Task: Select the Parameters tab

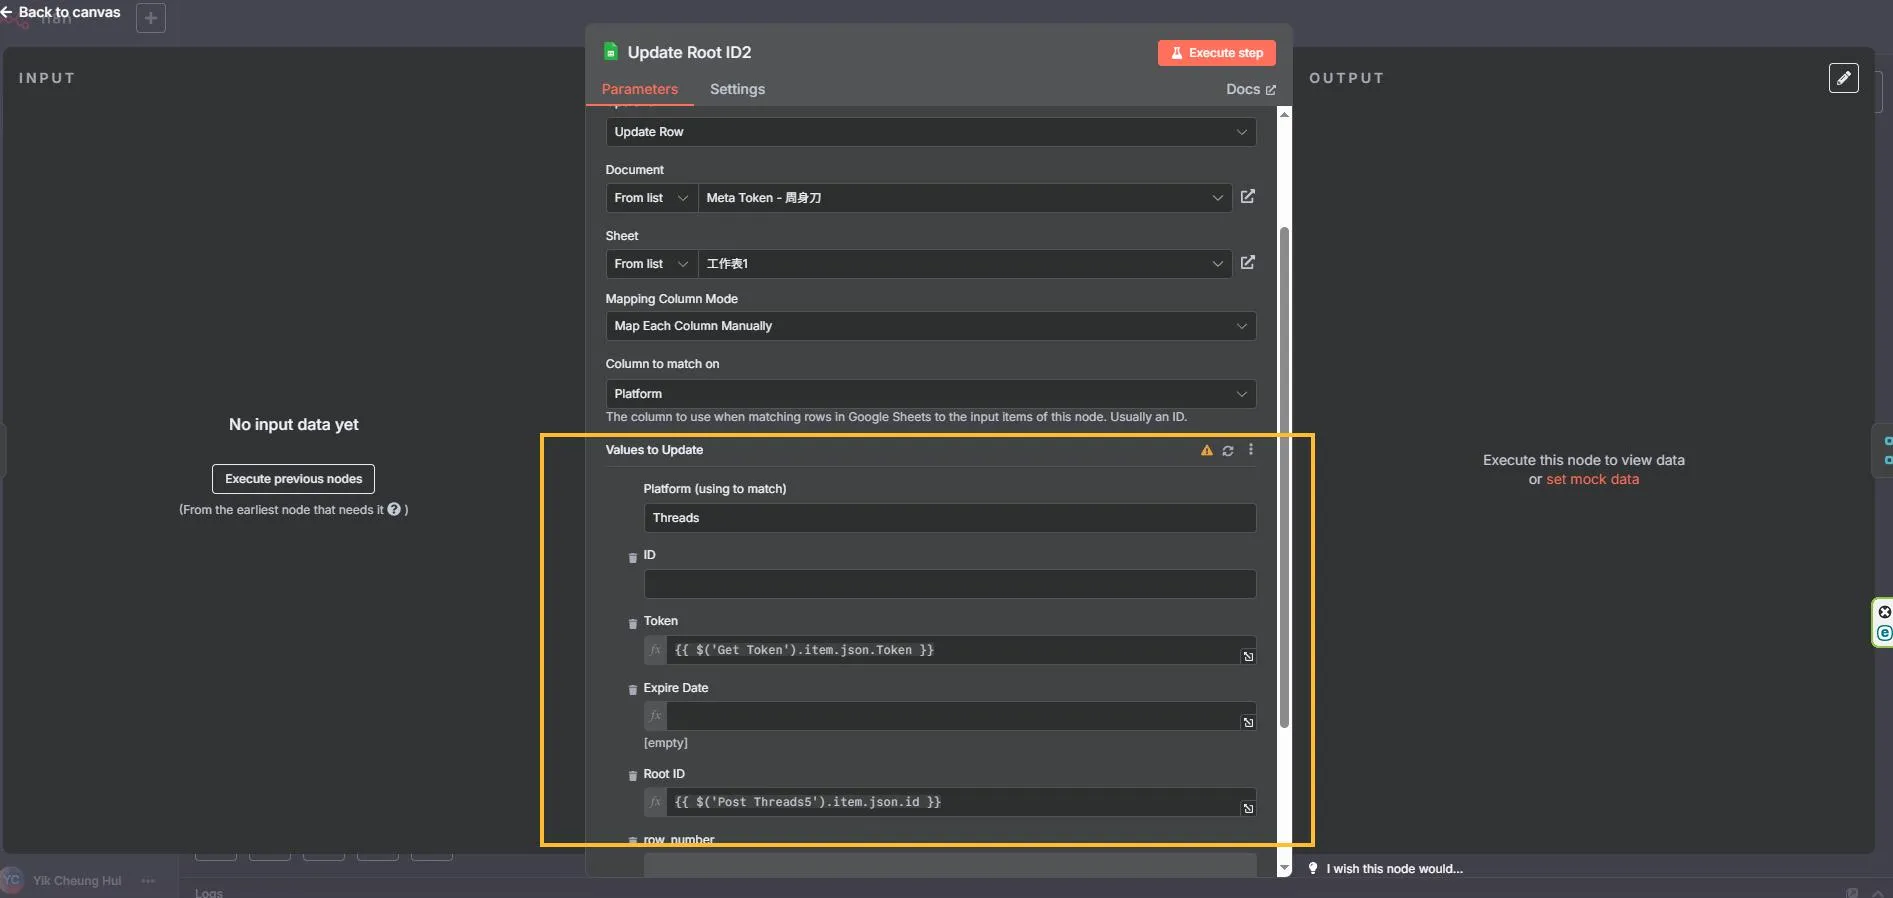Action: [x=639, y=89]
